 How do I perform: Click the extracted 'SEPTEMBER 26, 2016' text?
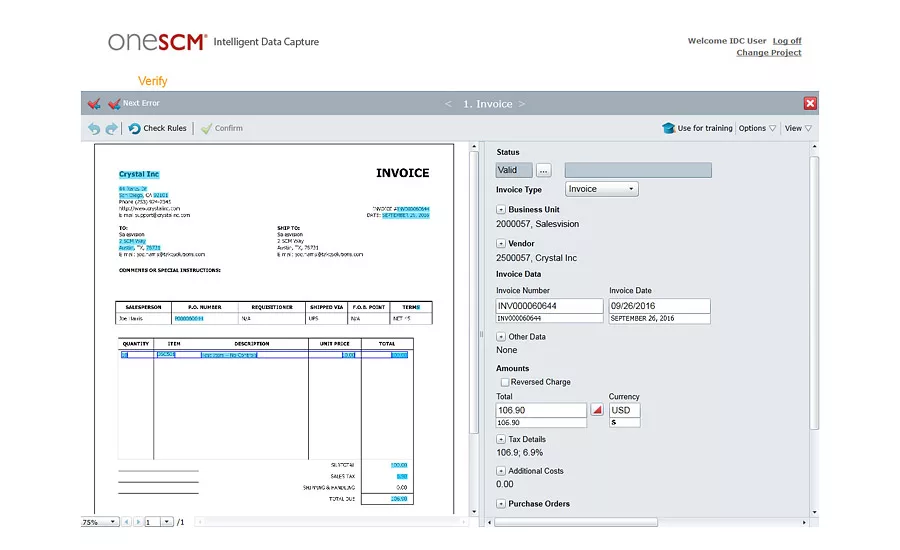[642, 318]
